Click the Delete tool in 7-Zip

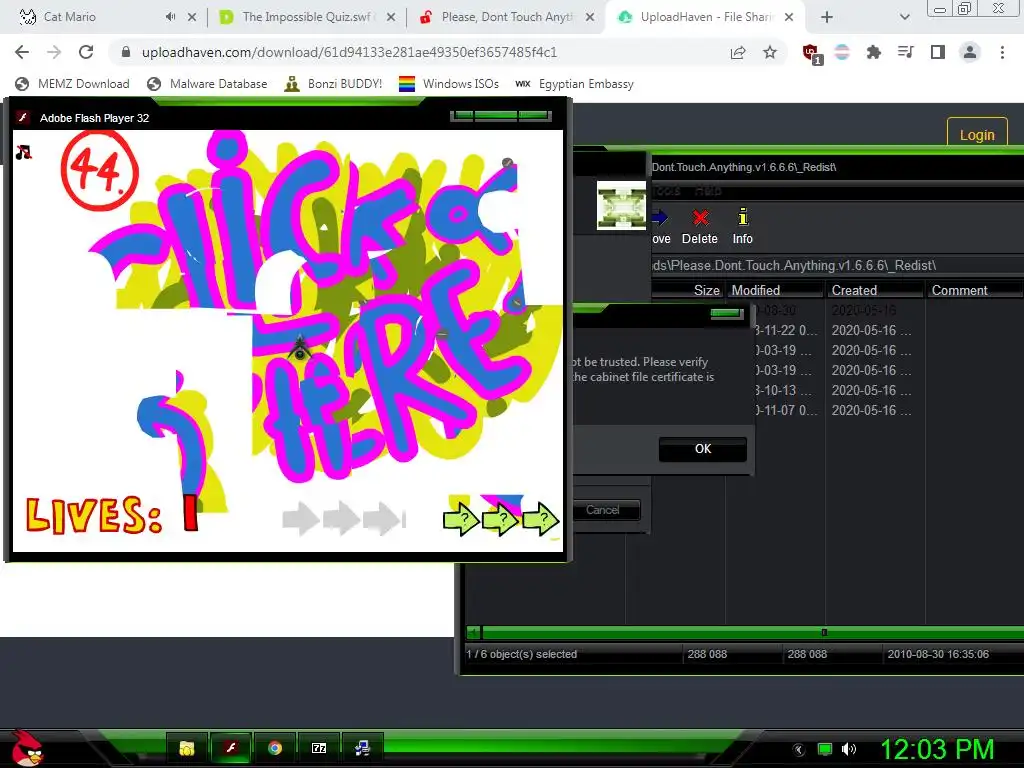tap(699, 227)
